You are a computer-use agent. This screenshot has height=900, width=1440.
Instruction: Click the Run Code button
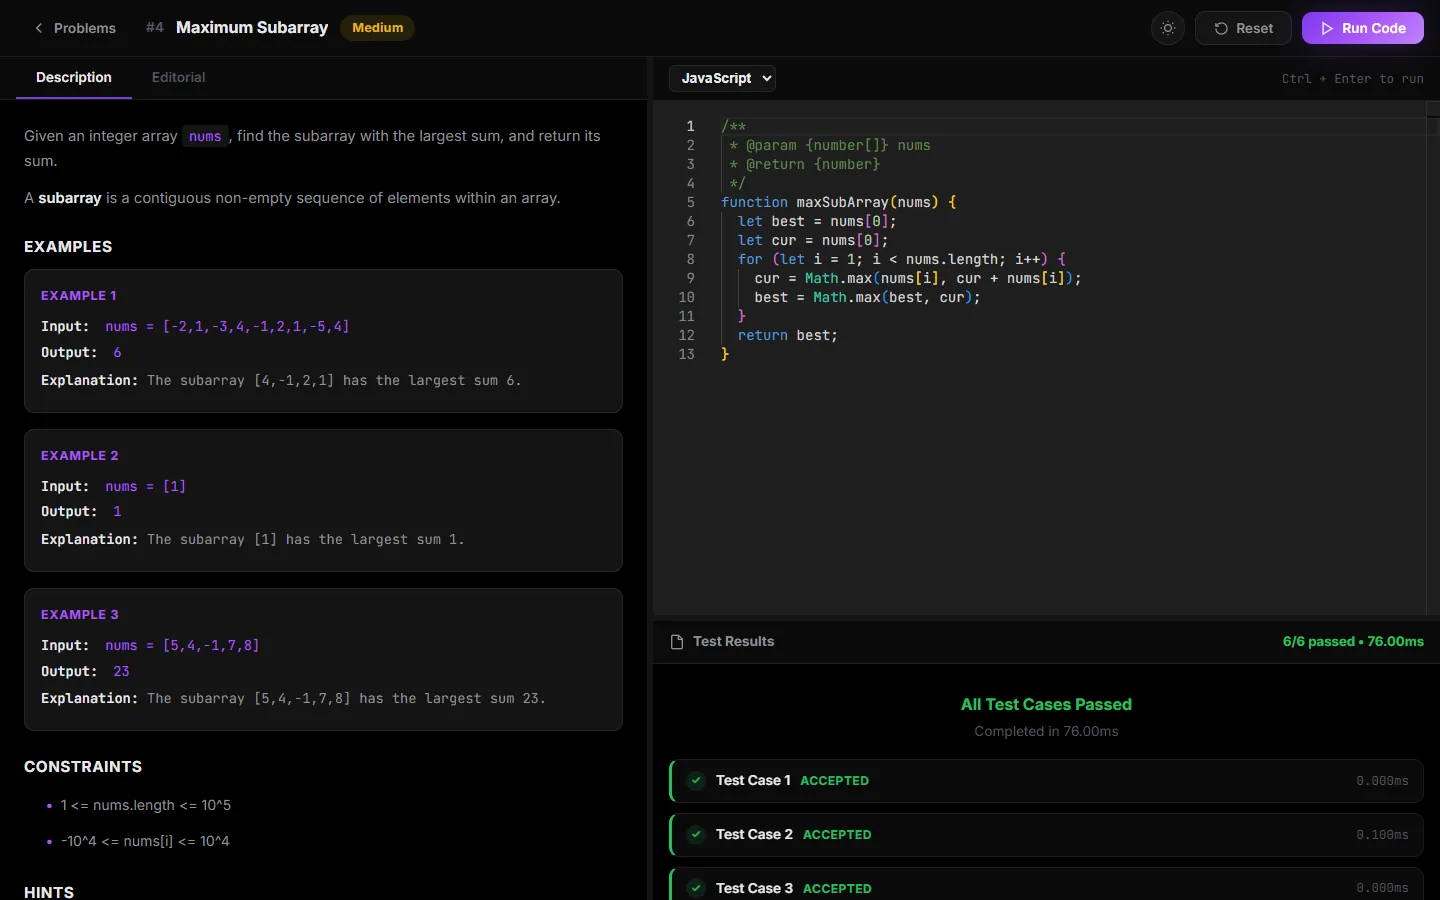click(x=1362, y=28)
